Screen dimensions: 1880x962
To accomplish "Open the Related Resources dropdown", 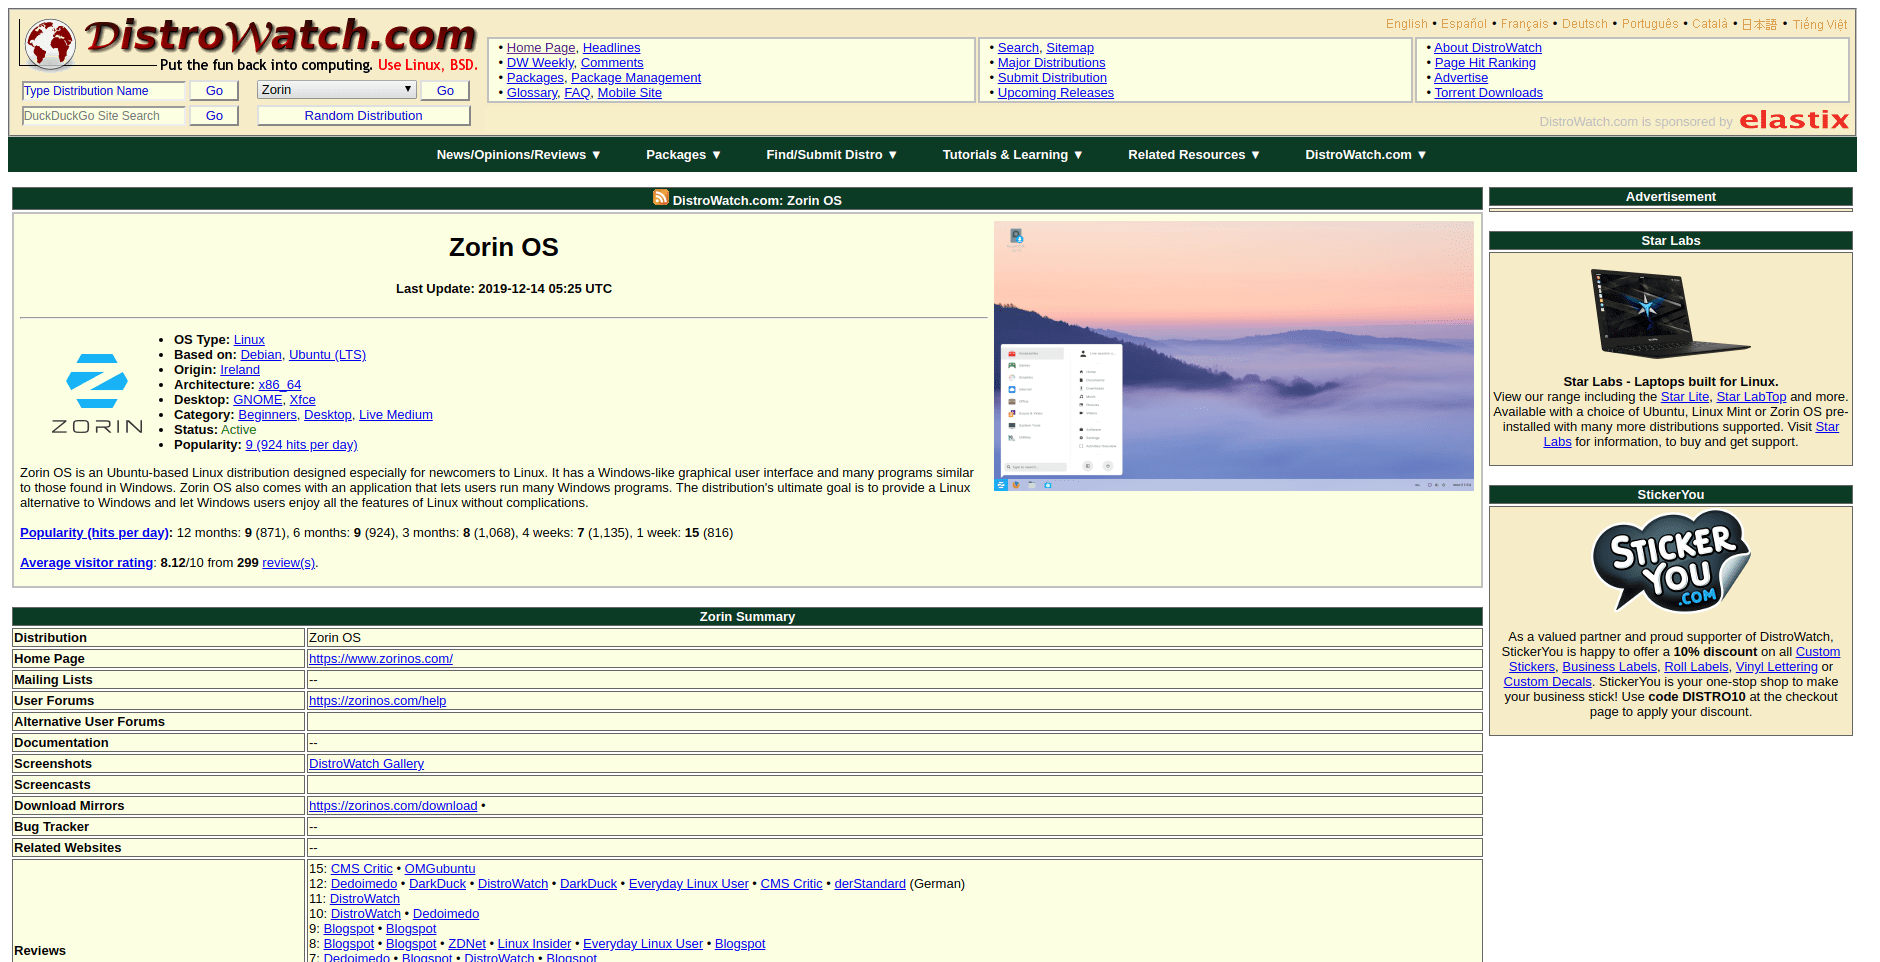I will 1192,154.
